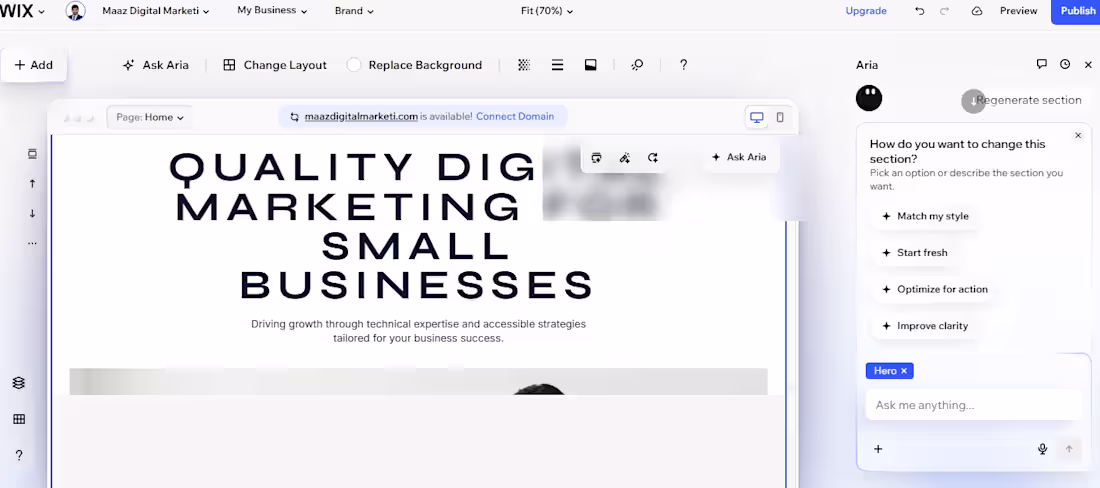The height and width of the screenshot is (488, 1100).
Task: Click the section quick-edit icon in left rail
Action: click(32, 154)
